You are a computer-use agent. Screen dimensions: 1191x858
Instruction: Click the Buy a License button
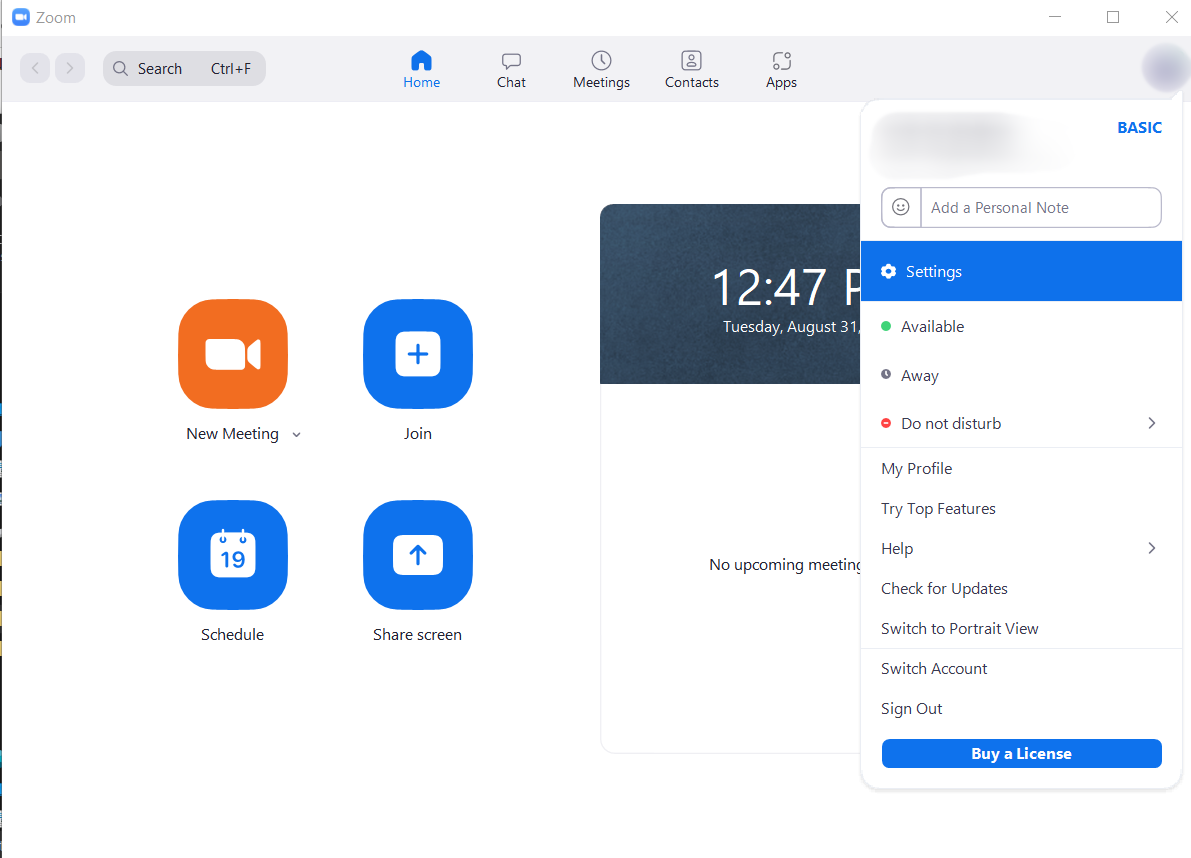coord(1021,753)
